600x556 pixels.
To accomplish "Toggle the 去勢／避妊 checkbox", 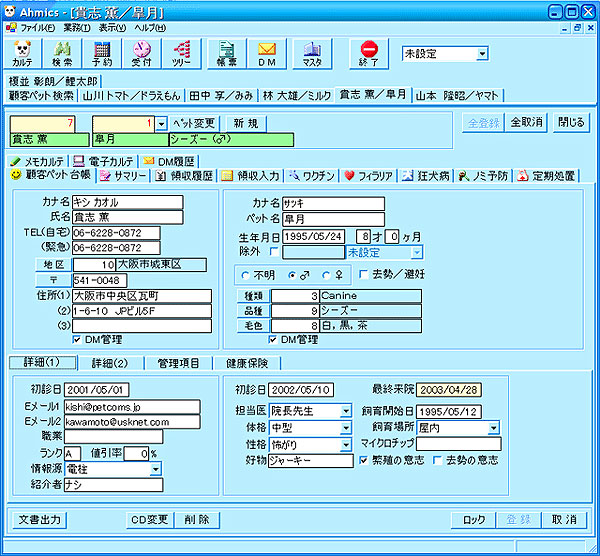I will click(x=364, y=274).
